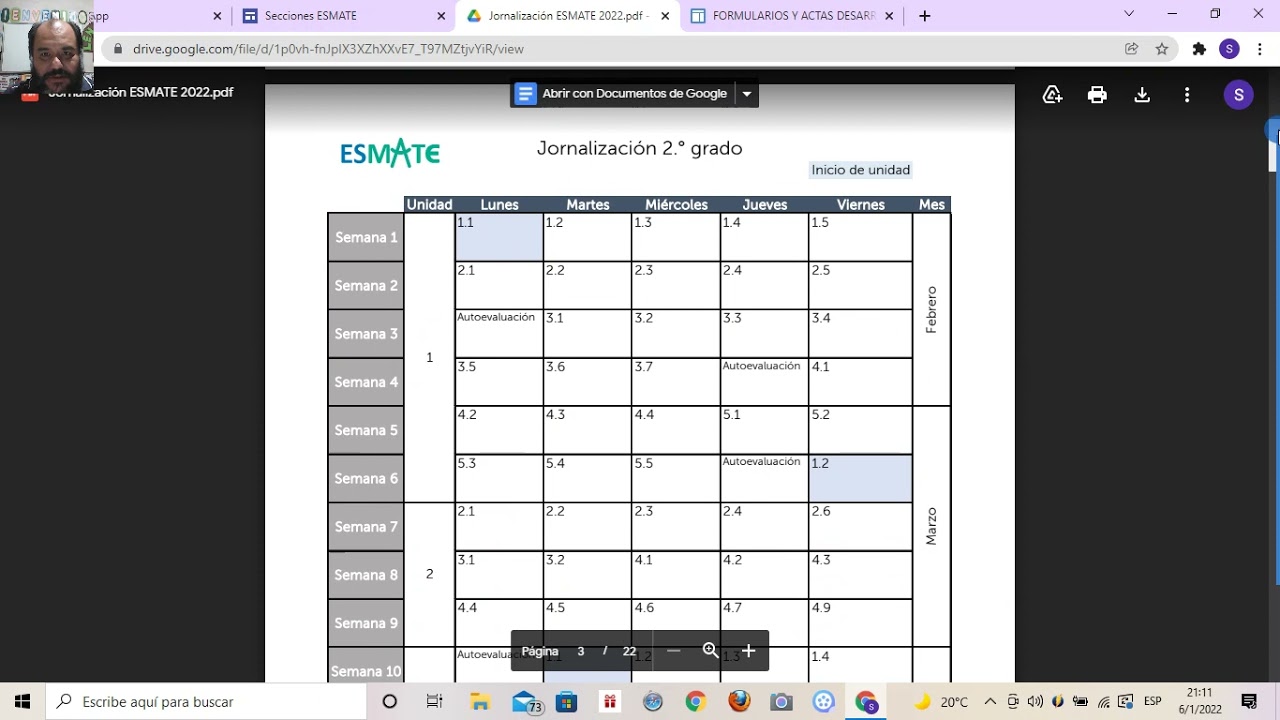The height and width of the screenshot is (720, 1280).
Task: Add shortcut to Drive icon
Action: tap(1052, 95)
